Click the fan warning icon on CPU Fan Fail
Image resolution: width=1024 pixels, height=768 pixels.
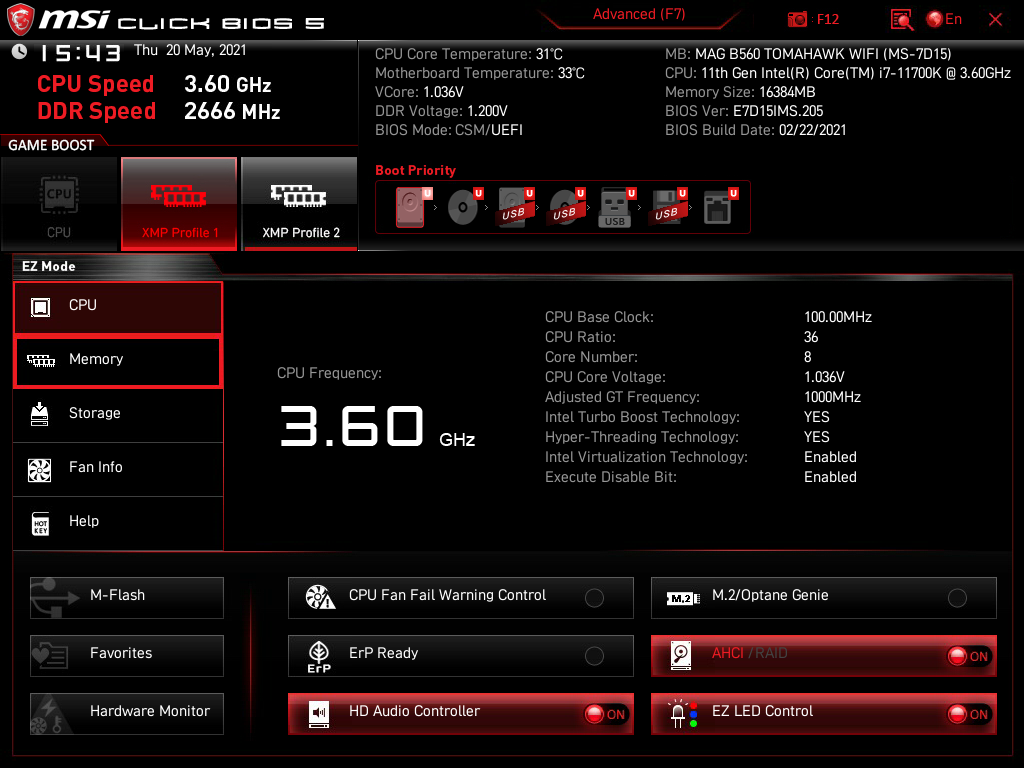point(320,597)
